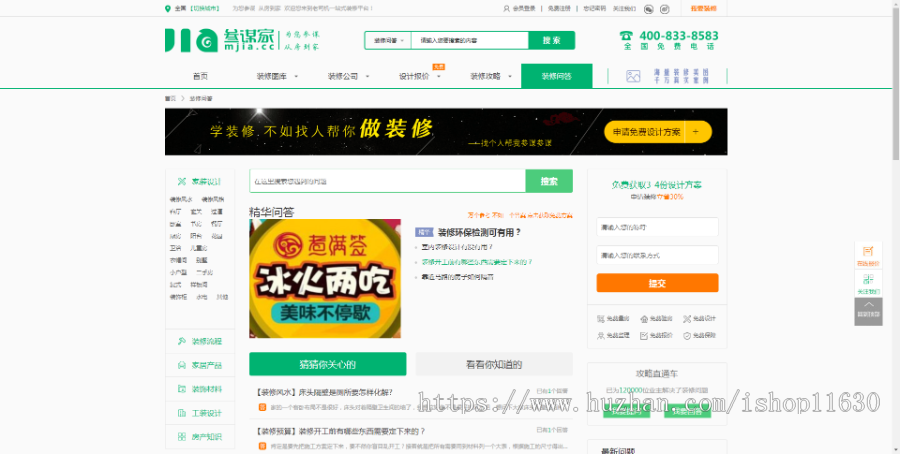Click the floating QR code follow-us icon
Screen dimensions: 900x454
[x=868, y=280]
